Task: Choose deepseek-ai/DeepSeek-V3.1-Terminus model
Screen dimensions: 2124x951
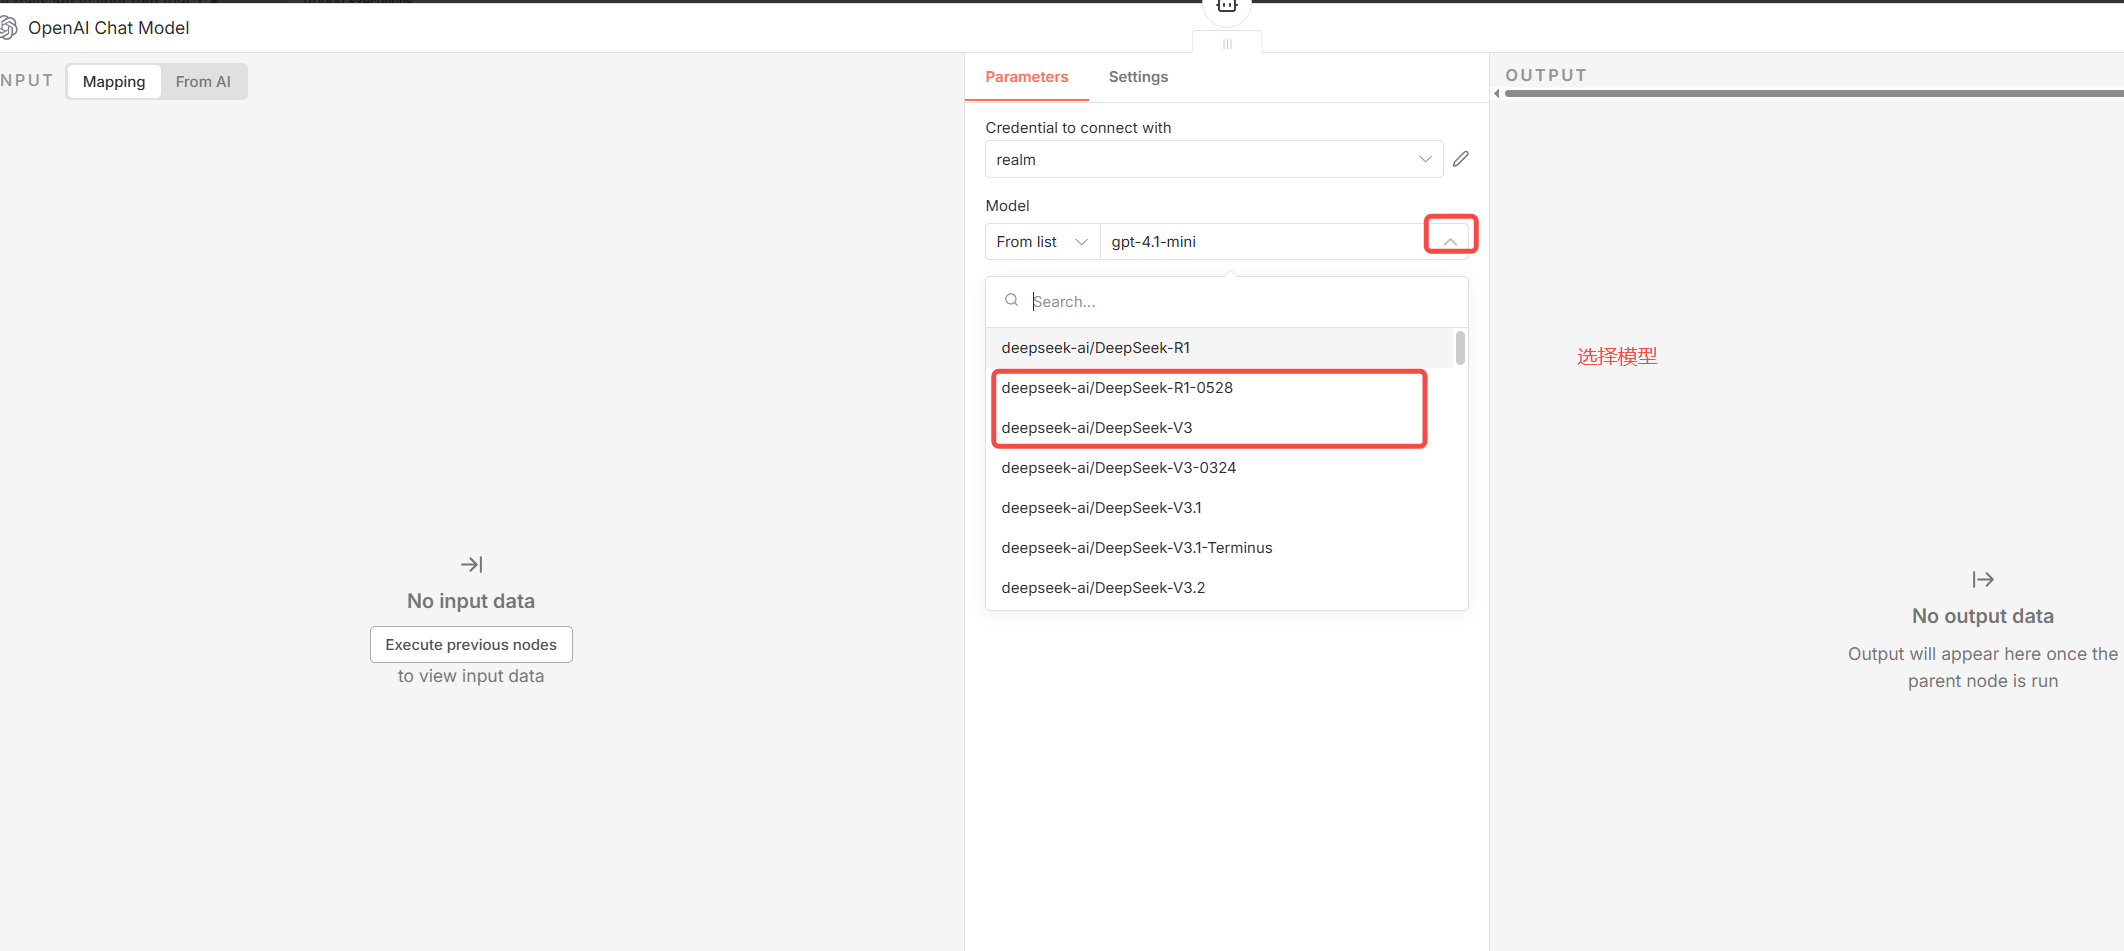Action: pyautogui.click(x=1137, y=548)
